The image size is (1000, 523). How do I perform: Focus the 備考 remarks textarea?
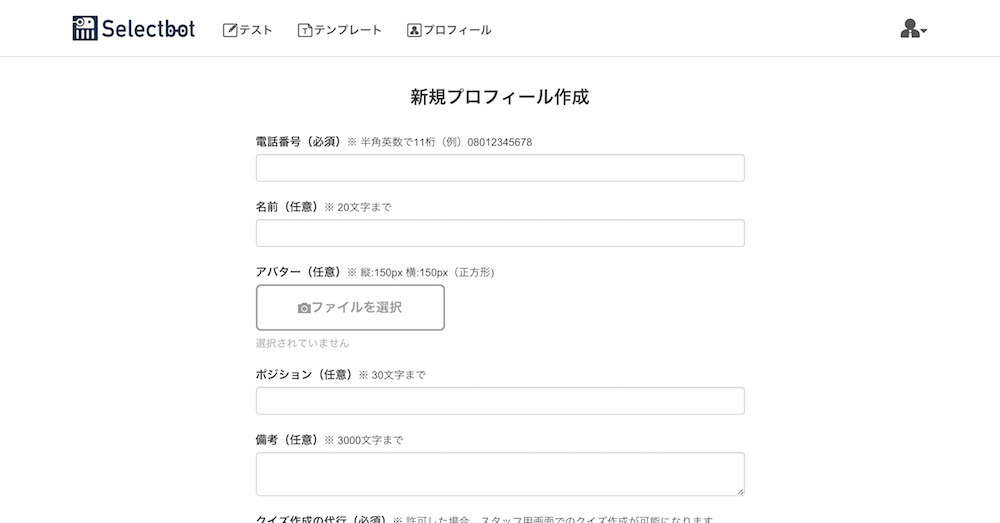click(500, 474)
